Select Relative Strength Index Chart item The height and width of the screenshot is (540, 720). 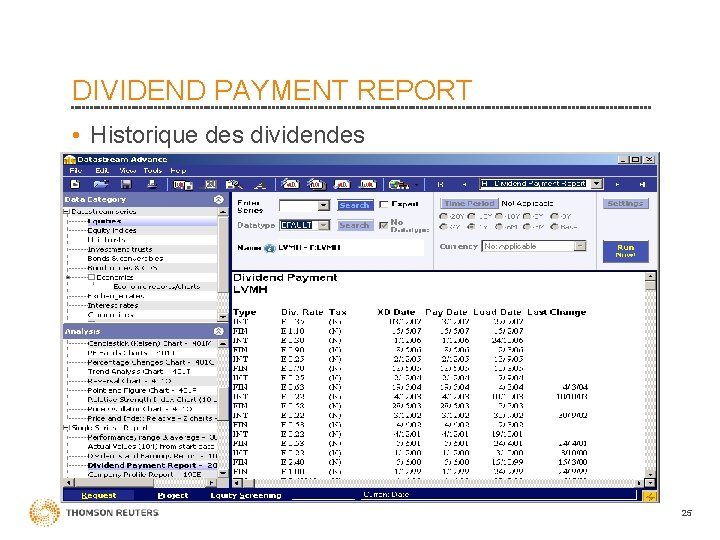pos(152,399)
